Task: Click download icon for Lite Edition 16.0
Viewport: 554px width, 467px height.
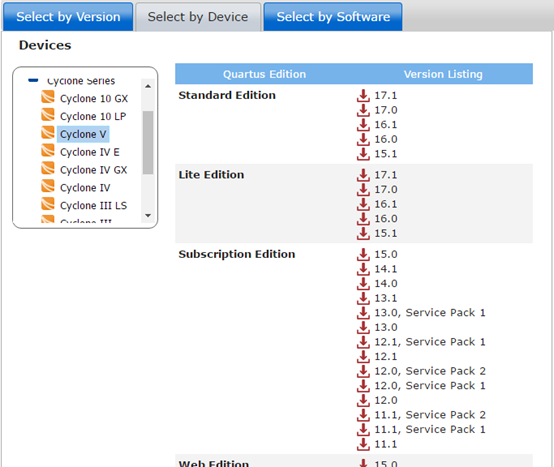Action: click(363, 219)
